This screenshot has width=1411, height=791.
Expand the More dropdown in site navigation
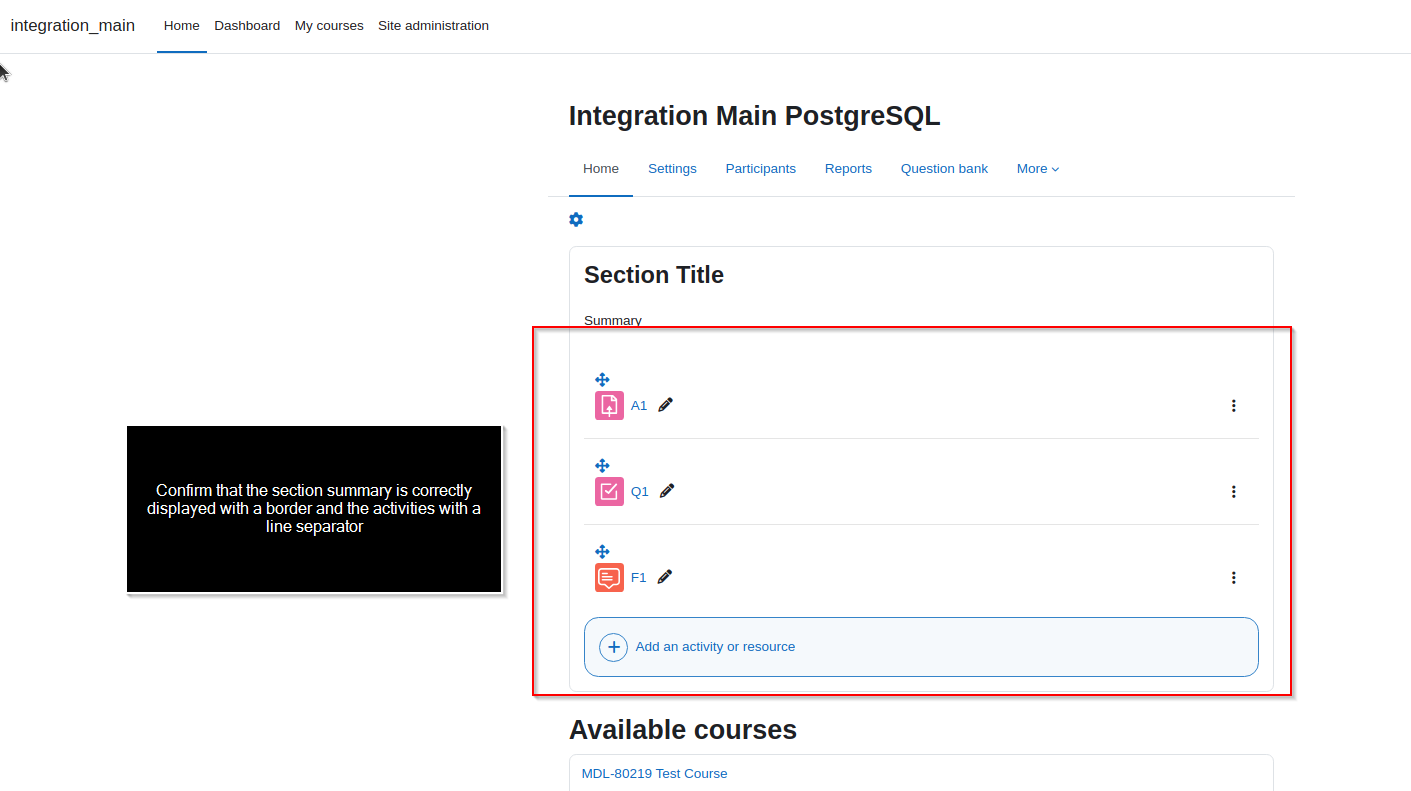pos(1038,169)
